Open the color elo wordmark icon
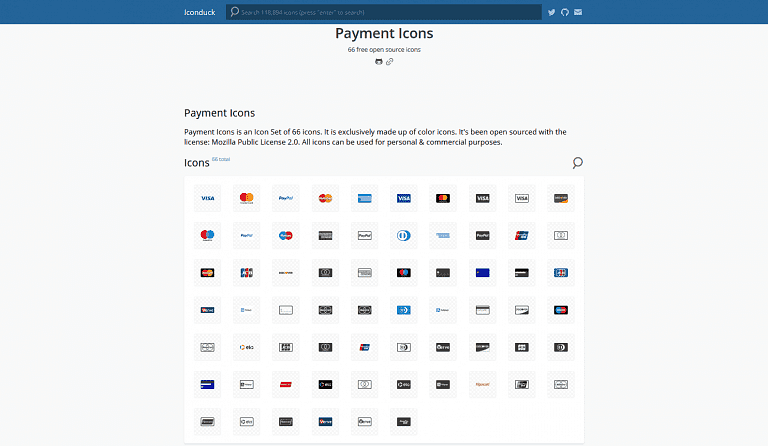Viewport: 768px width, 446px height. click(x=246, y=347)
